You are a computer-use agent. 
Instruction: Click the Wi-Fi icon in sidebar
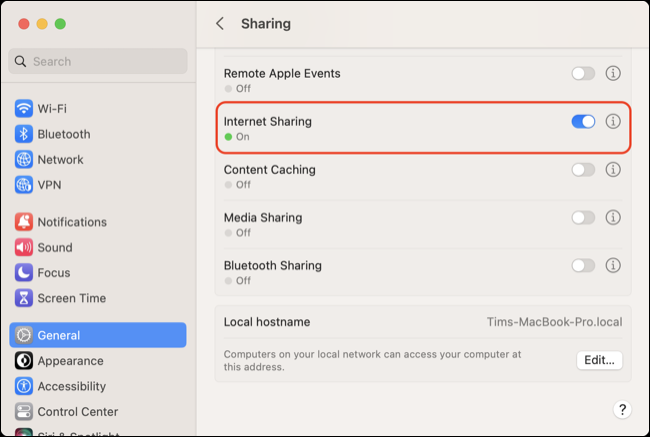click(24, 108)
